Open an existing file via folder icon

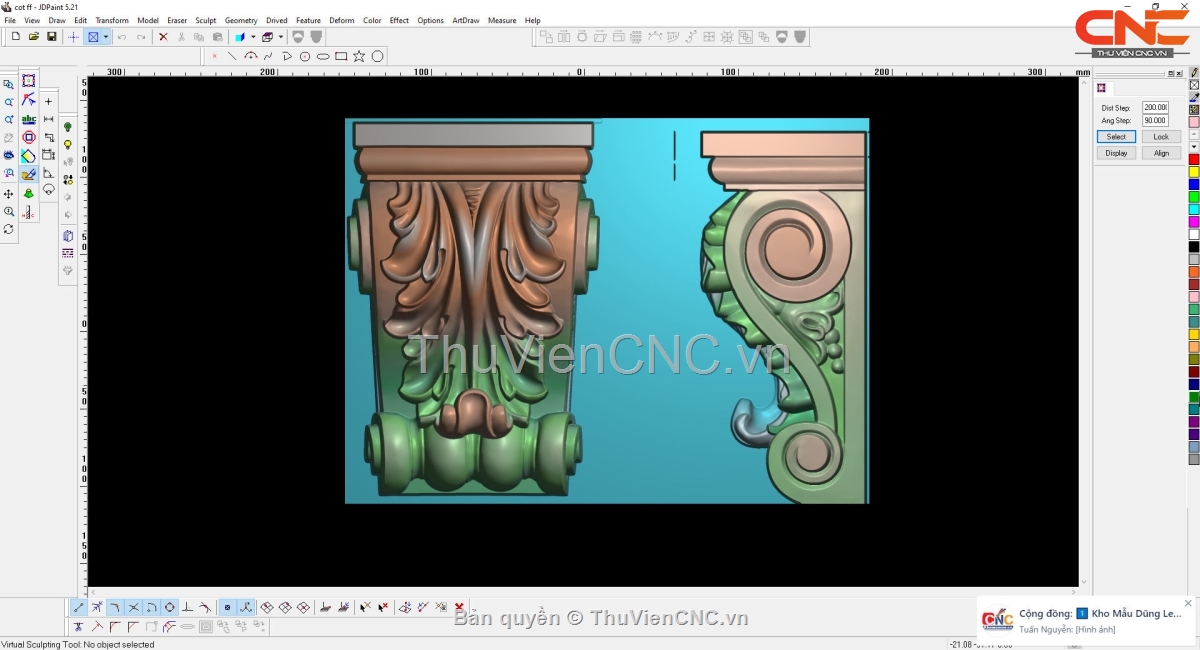[33, 37]
